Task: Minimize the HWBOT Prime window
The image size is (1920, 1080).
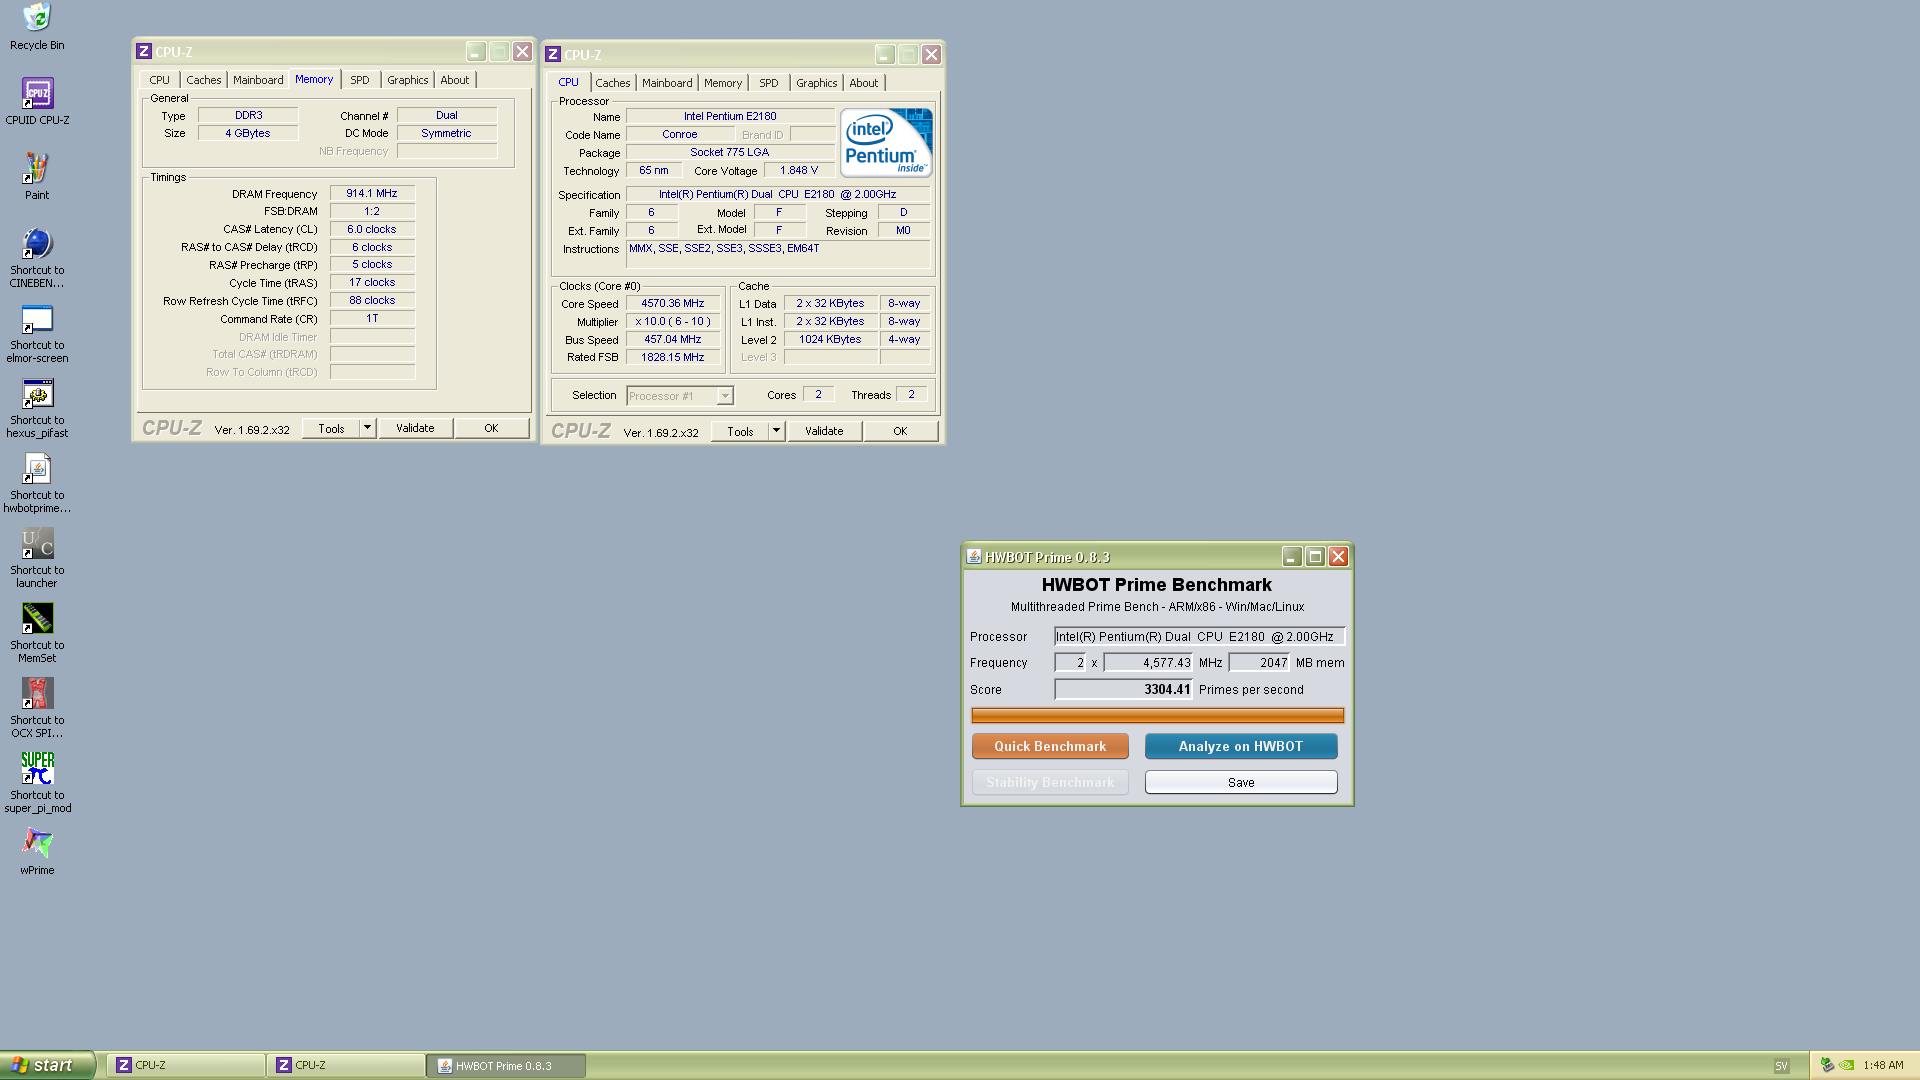Action: pyautogui.click(x=1292, y=557)
